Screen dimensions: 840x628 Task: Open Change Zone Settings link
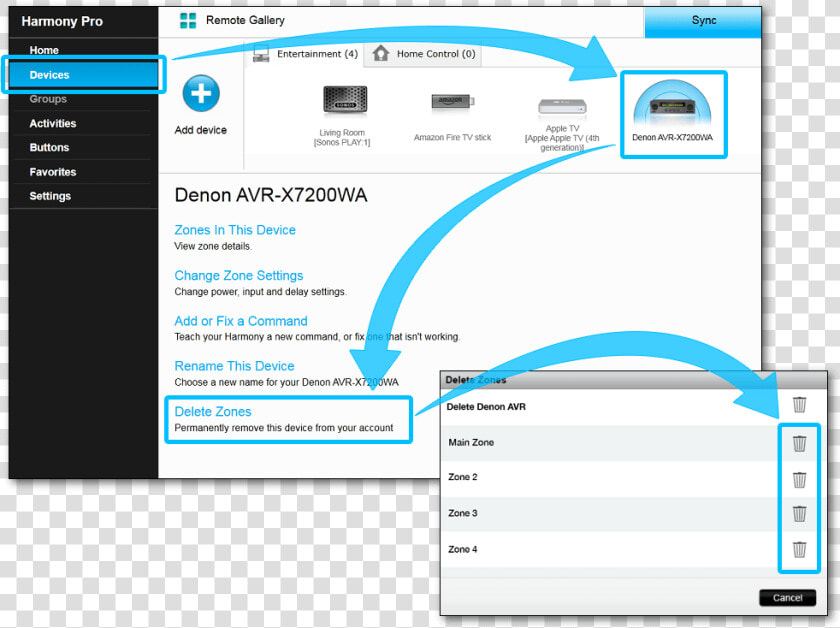coord(239,275)
